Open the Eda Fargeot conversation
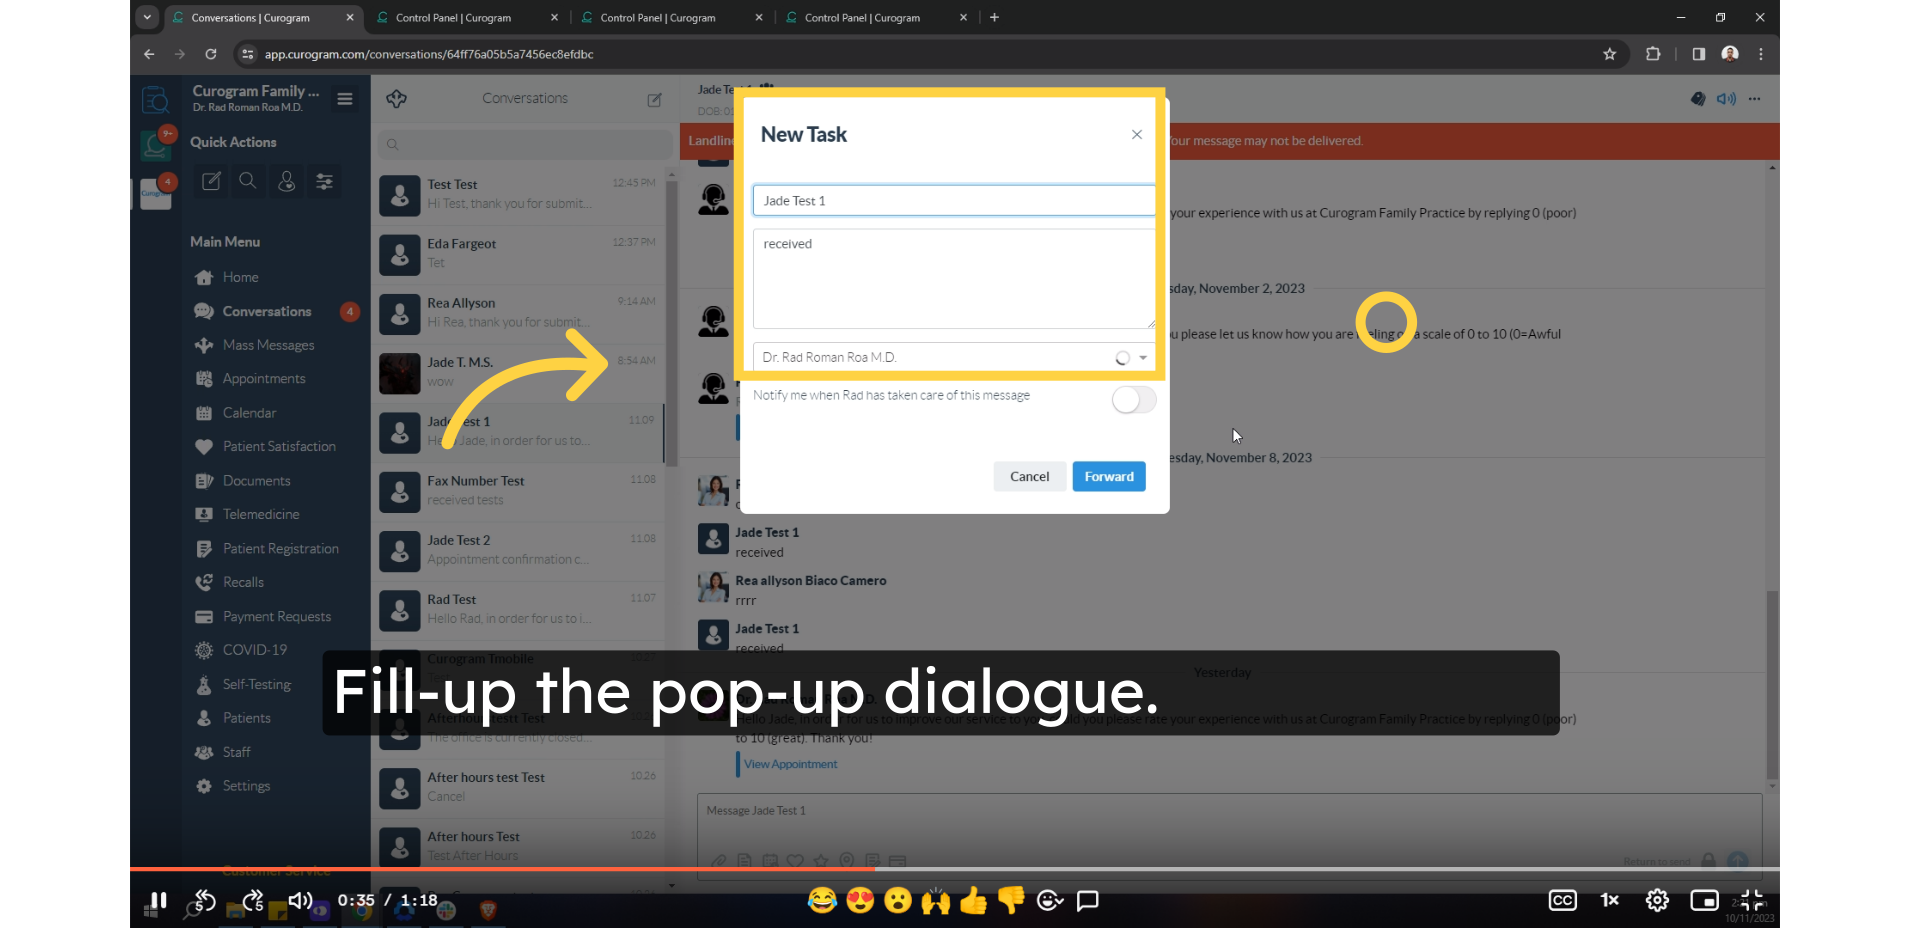1910x928 pixels. click(520, 254)
